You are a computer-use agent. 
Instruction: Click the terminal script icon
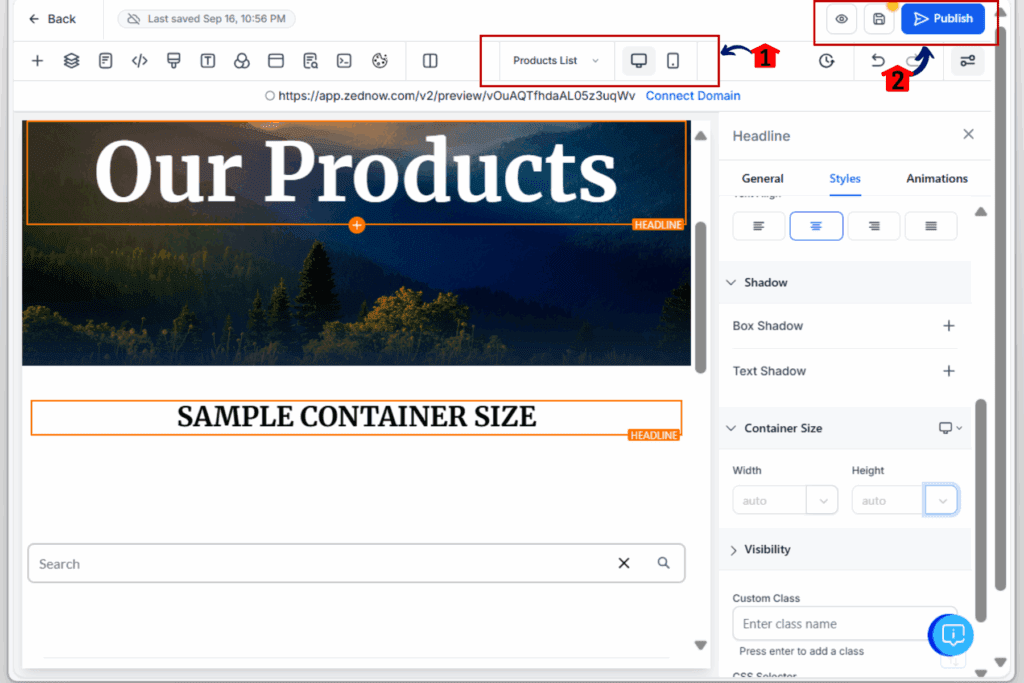pyautogui.click(x=344, y=61)
